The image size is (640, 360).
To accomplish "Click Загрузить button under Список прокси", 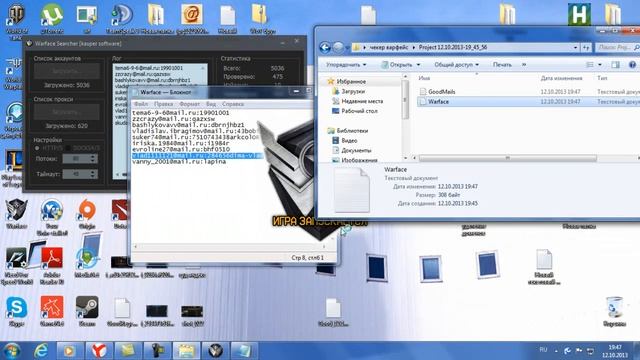I will click(67, 111).
